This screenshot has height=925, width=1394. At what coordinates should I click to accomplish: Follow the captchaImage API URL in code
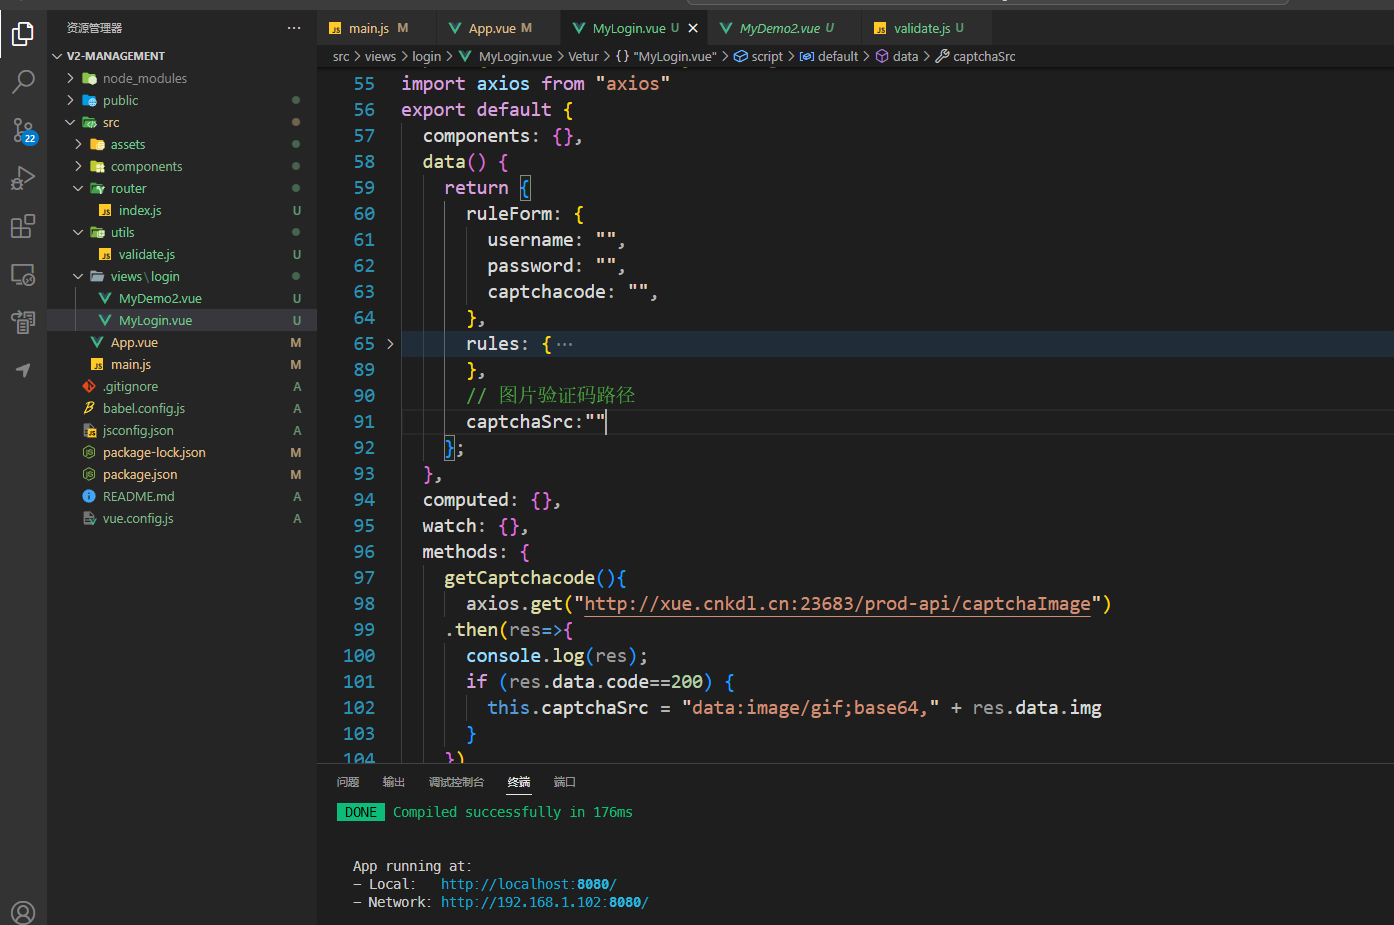837,604
